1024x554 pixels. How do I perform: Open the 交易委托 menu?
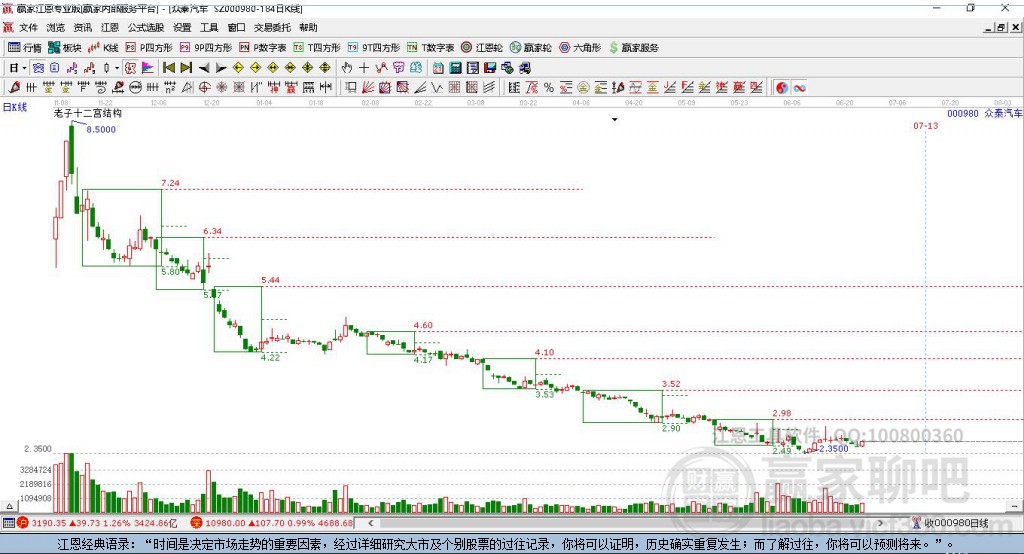tap(272, 27)
